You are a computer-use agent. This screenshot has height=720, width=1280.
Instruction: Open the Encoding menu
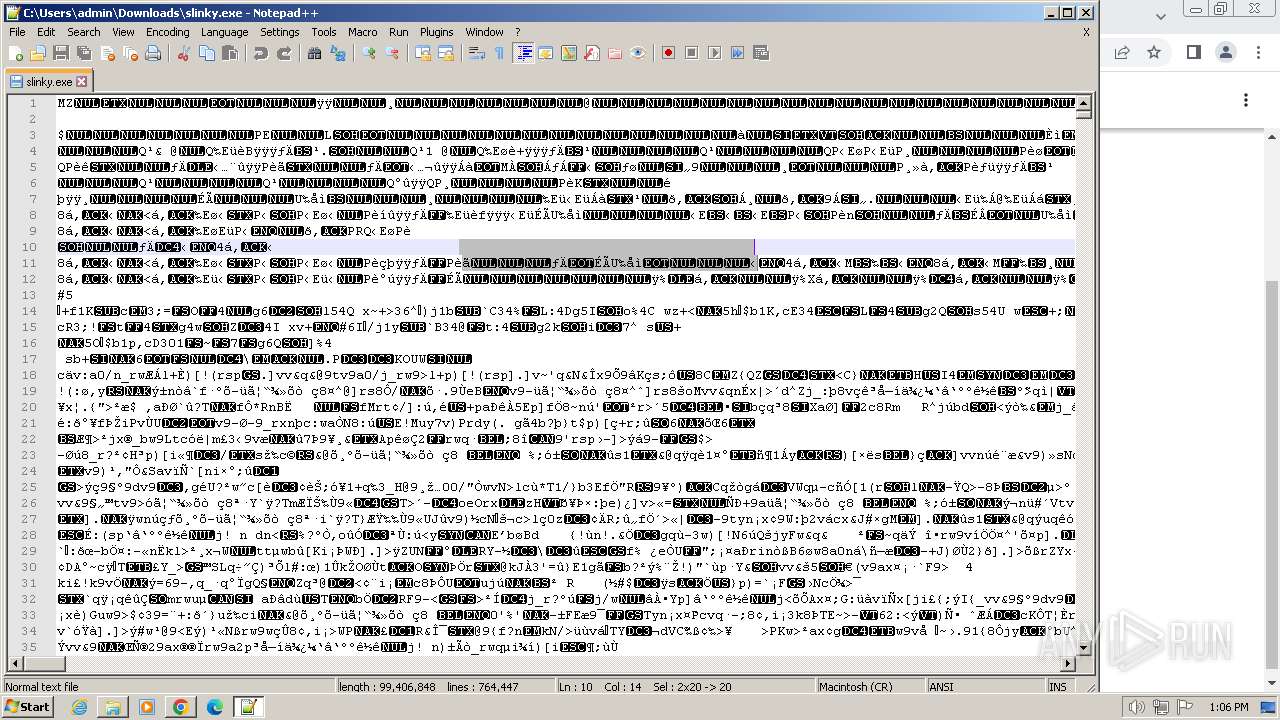pos(167,32)
